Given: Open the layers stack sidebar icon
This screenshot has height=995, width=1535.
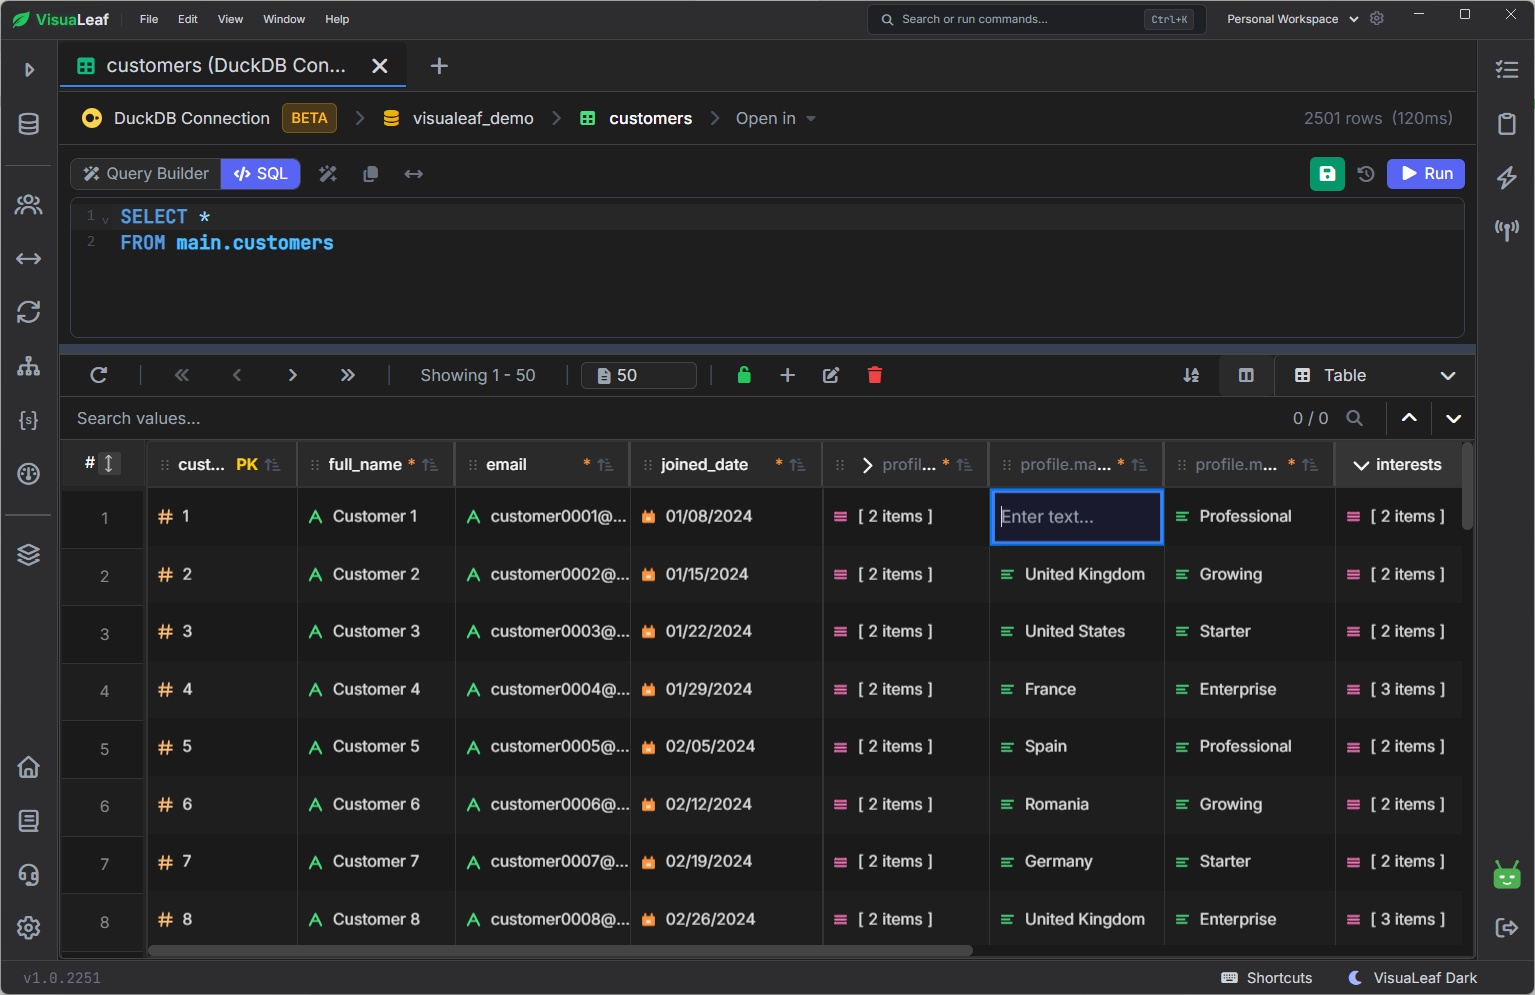Looking at the screenshot, I should [x=29, y=554].
